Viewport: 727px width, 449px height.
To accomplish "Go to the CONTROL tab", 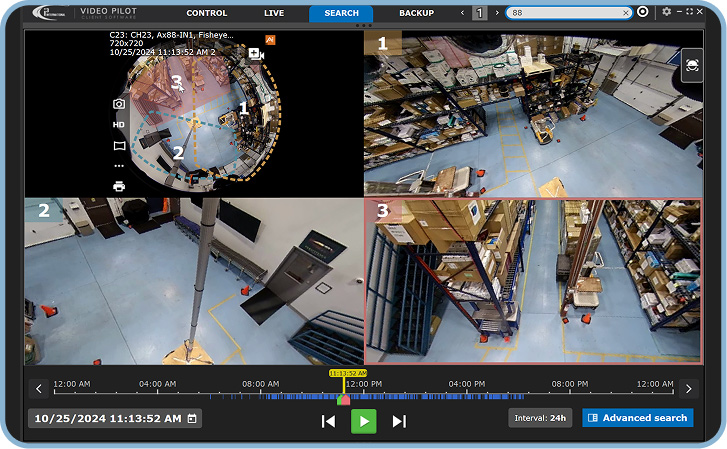I will (207, 13).
